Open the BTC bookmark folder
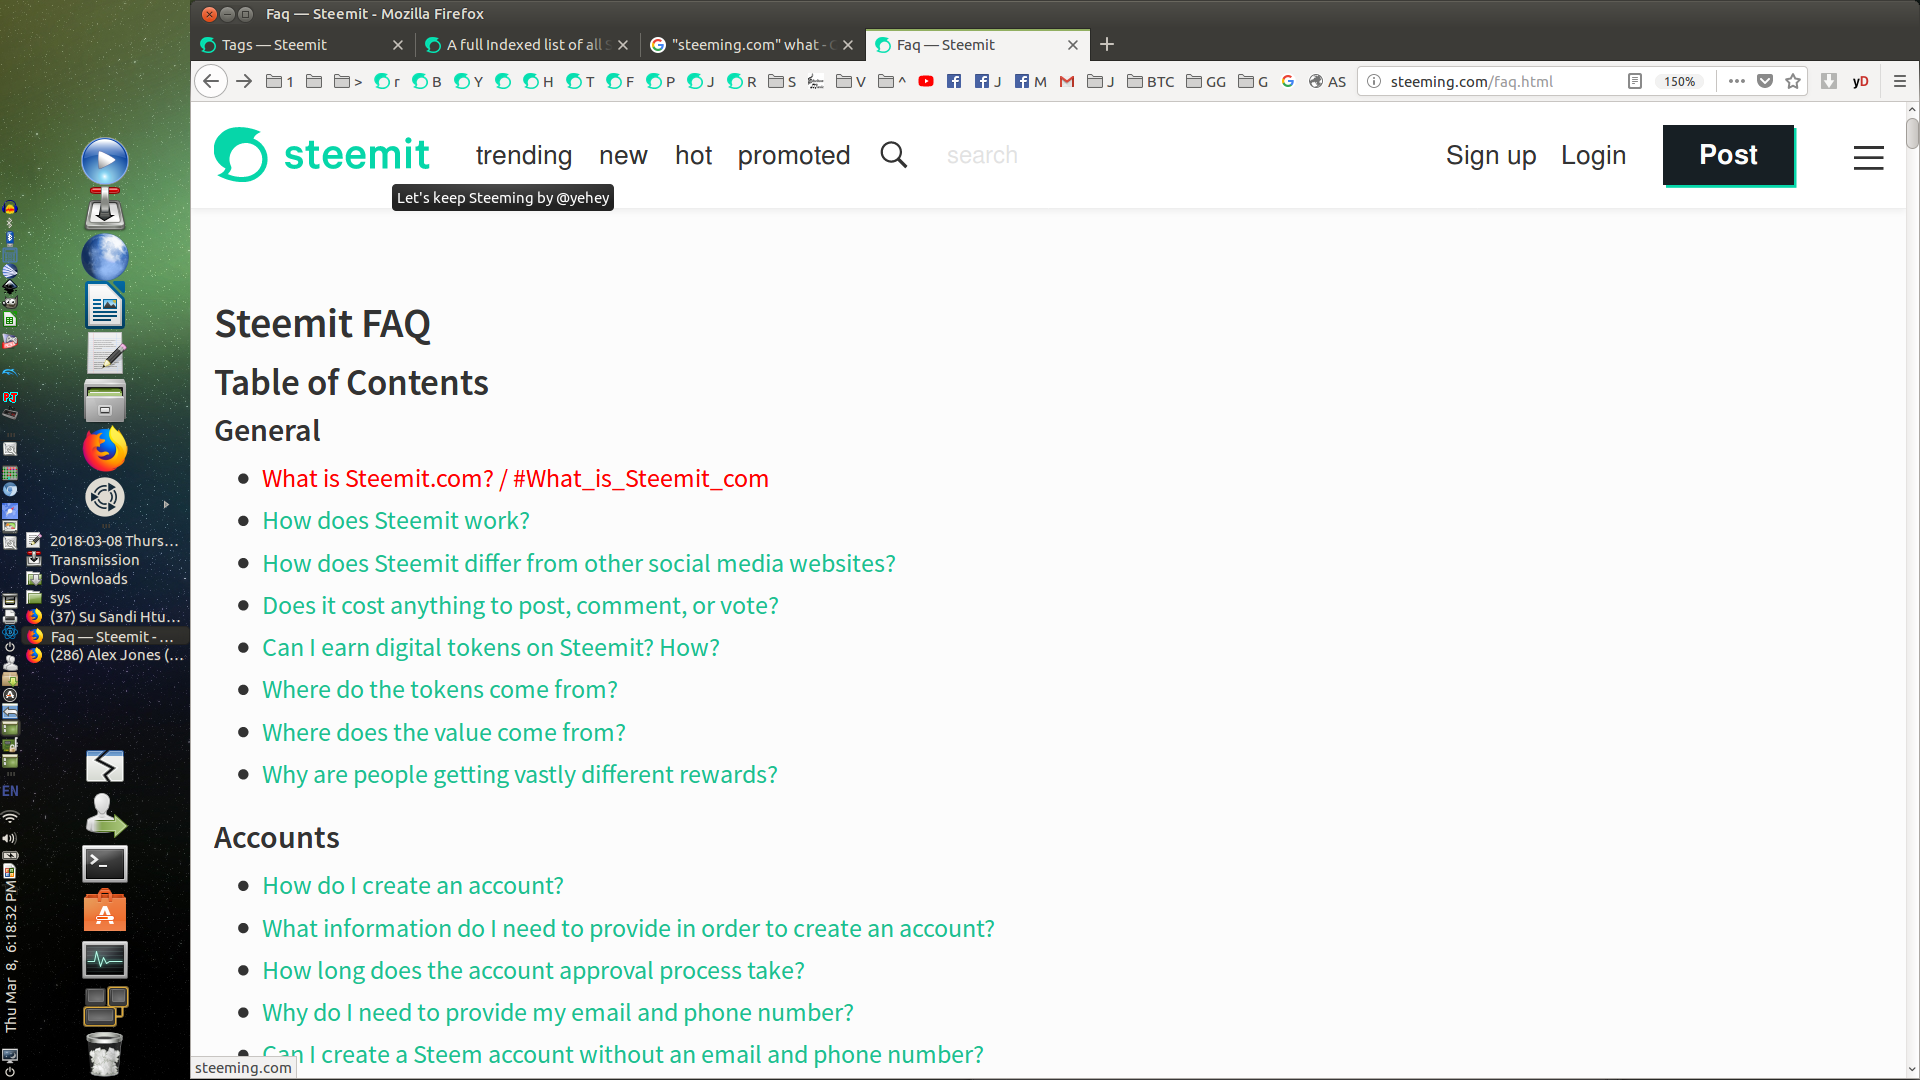The height and width of the screenshot is (1080, 1920). (1151, 81)
